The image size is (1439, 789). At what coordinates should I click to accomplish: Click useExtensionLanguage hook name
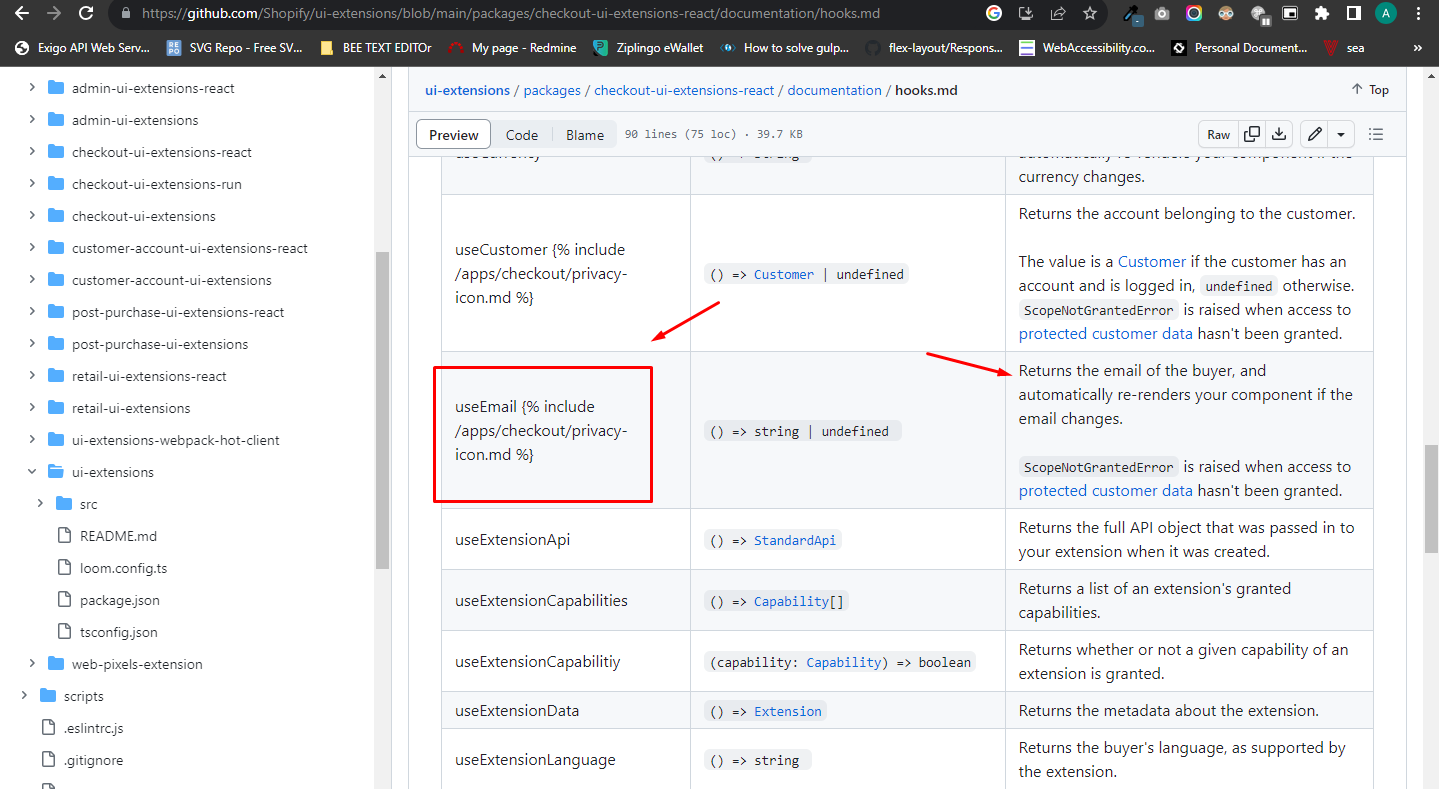tap(535, 760)
